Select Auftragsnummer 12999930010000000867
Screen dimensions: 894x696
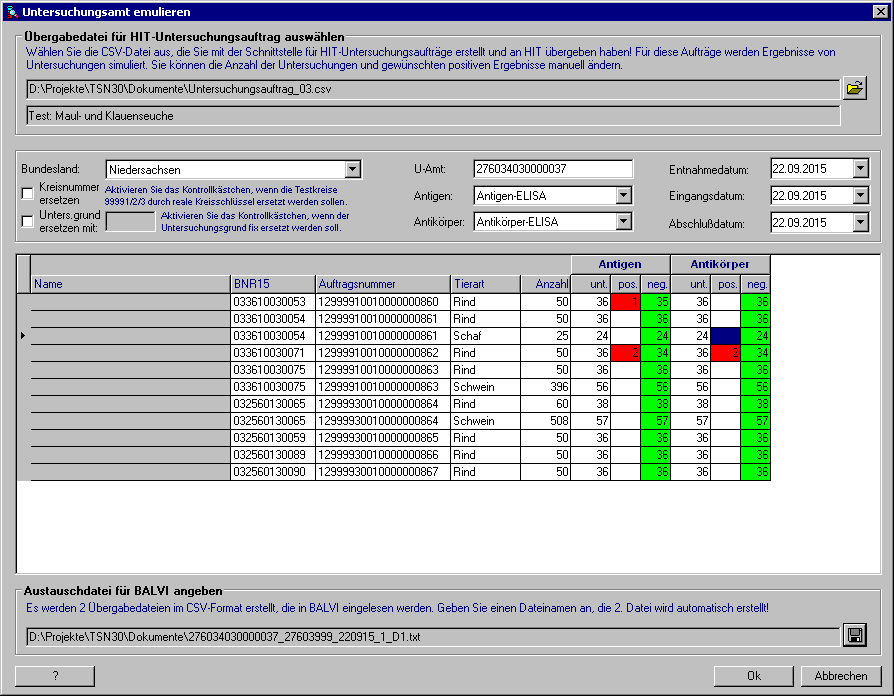[x=383, y=472]
